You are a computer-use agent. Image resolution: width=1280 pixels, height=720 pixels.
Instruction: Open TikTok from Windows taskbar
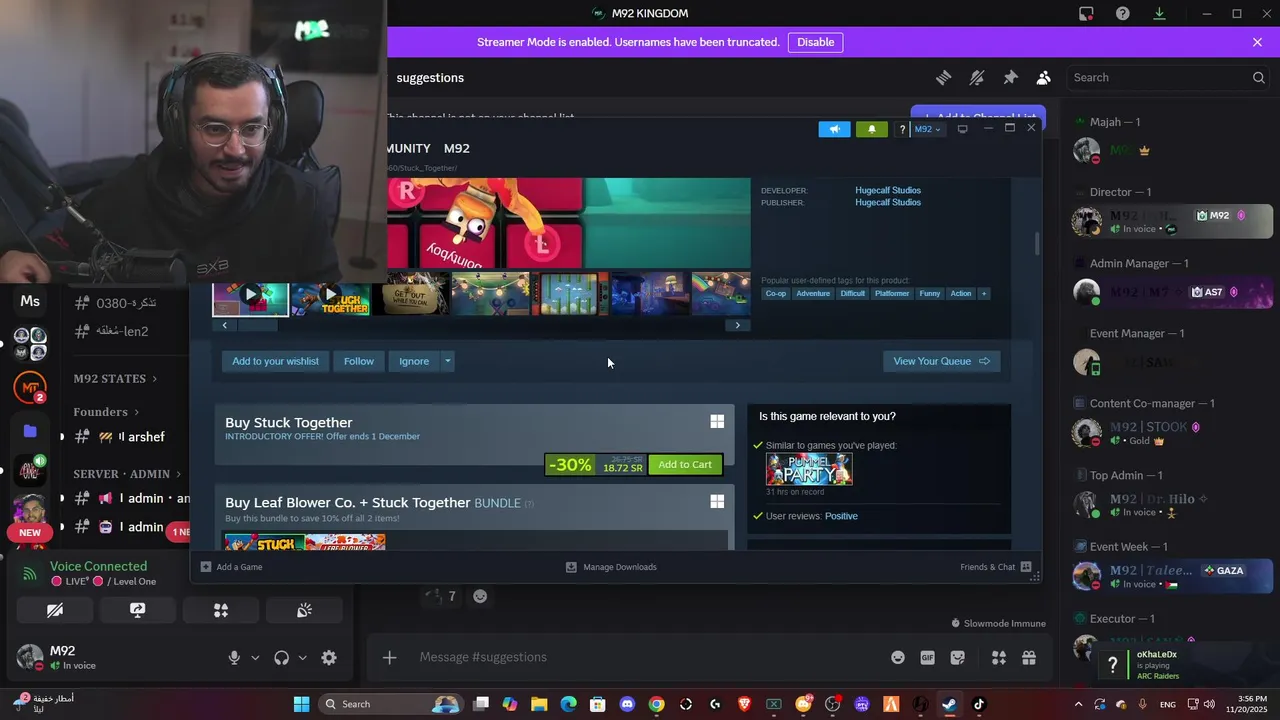[979, 704]
